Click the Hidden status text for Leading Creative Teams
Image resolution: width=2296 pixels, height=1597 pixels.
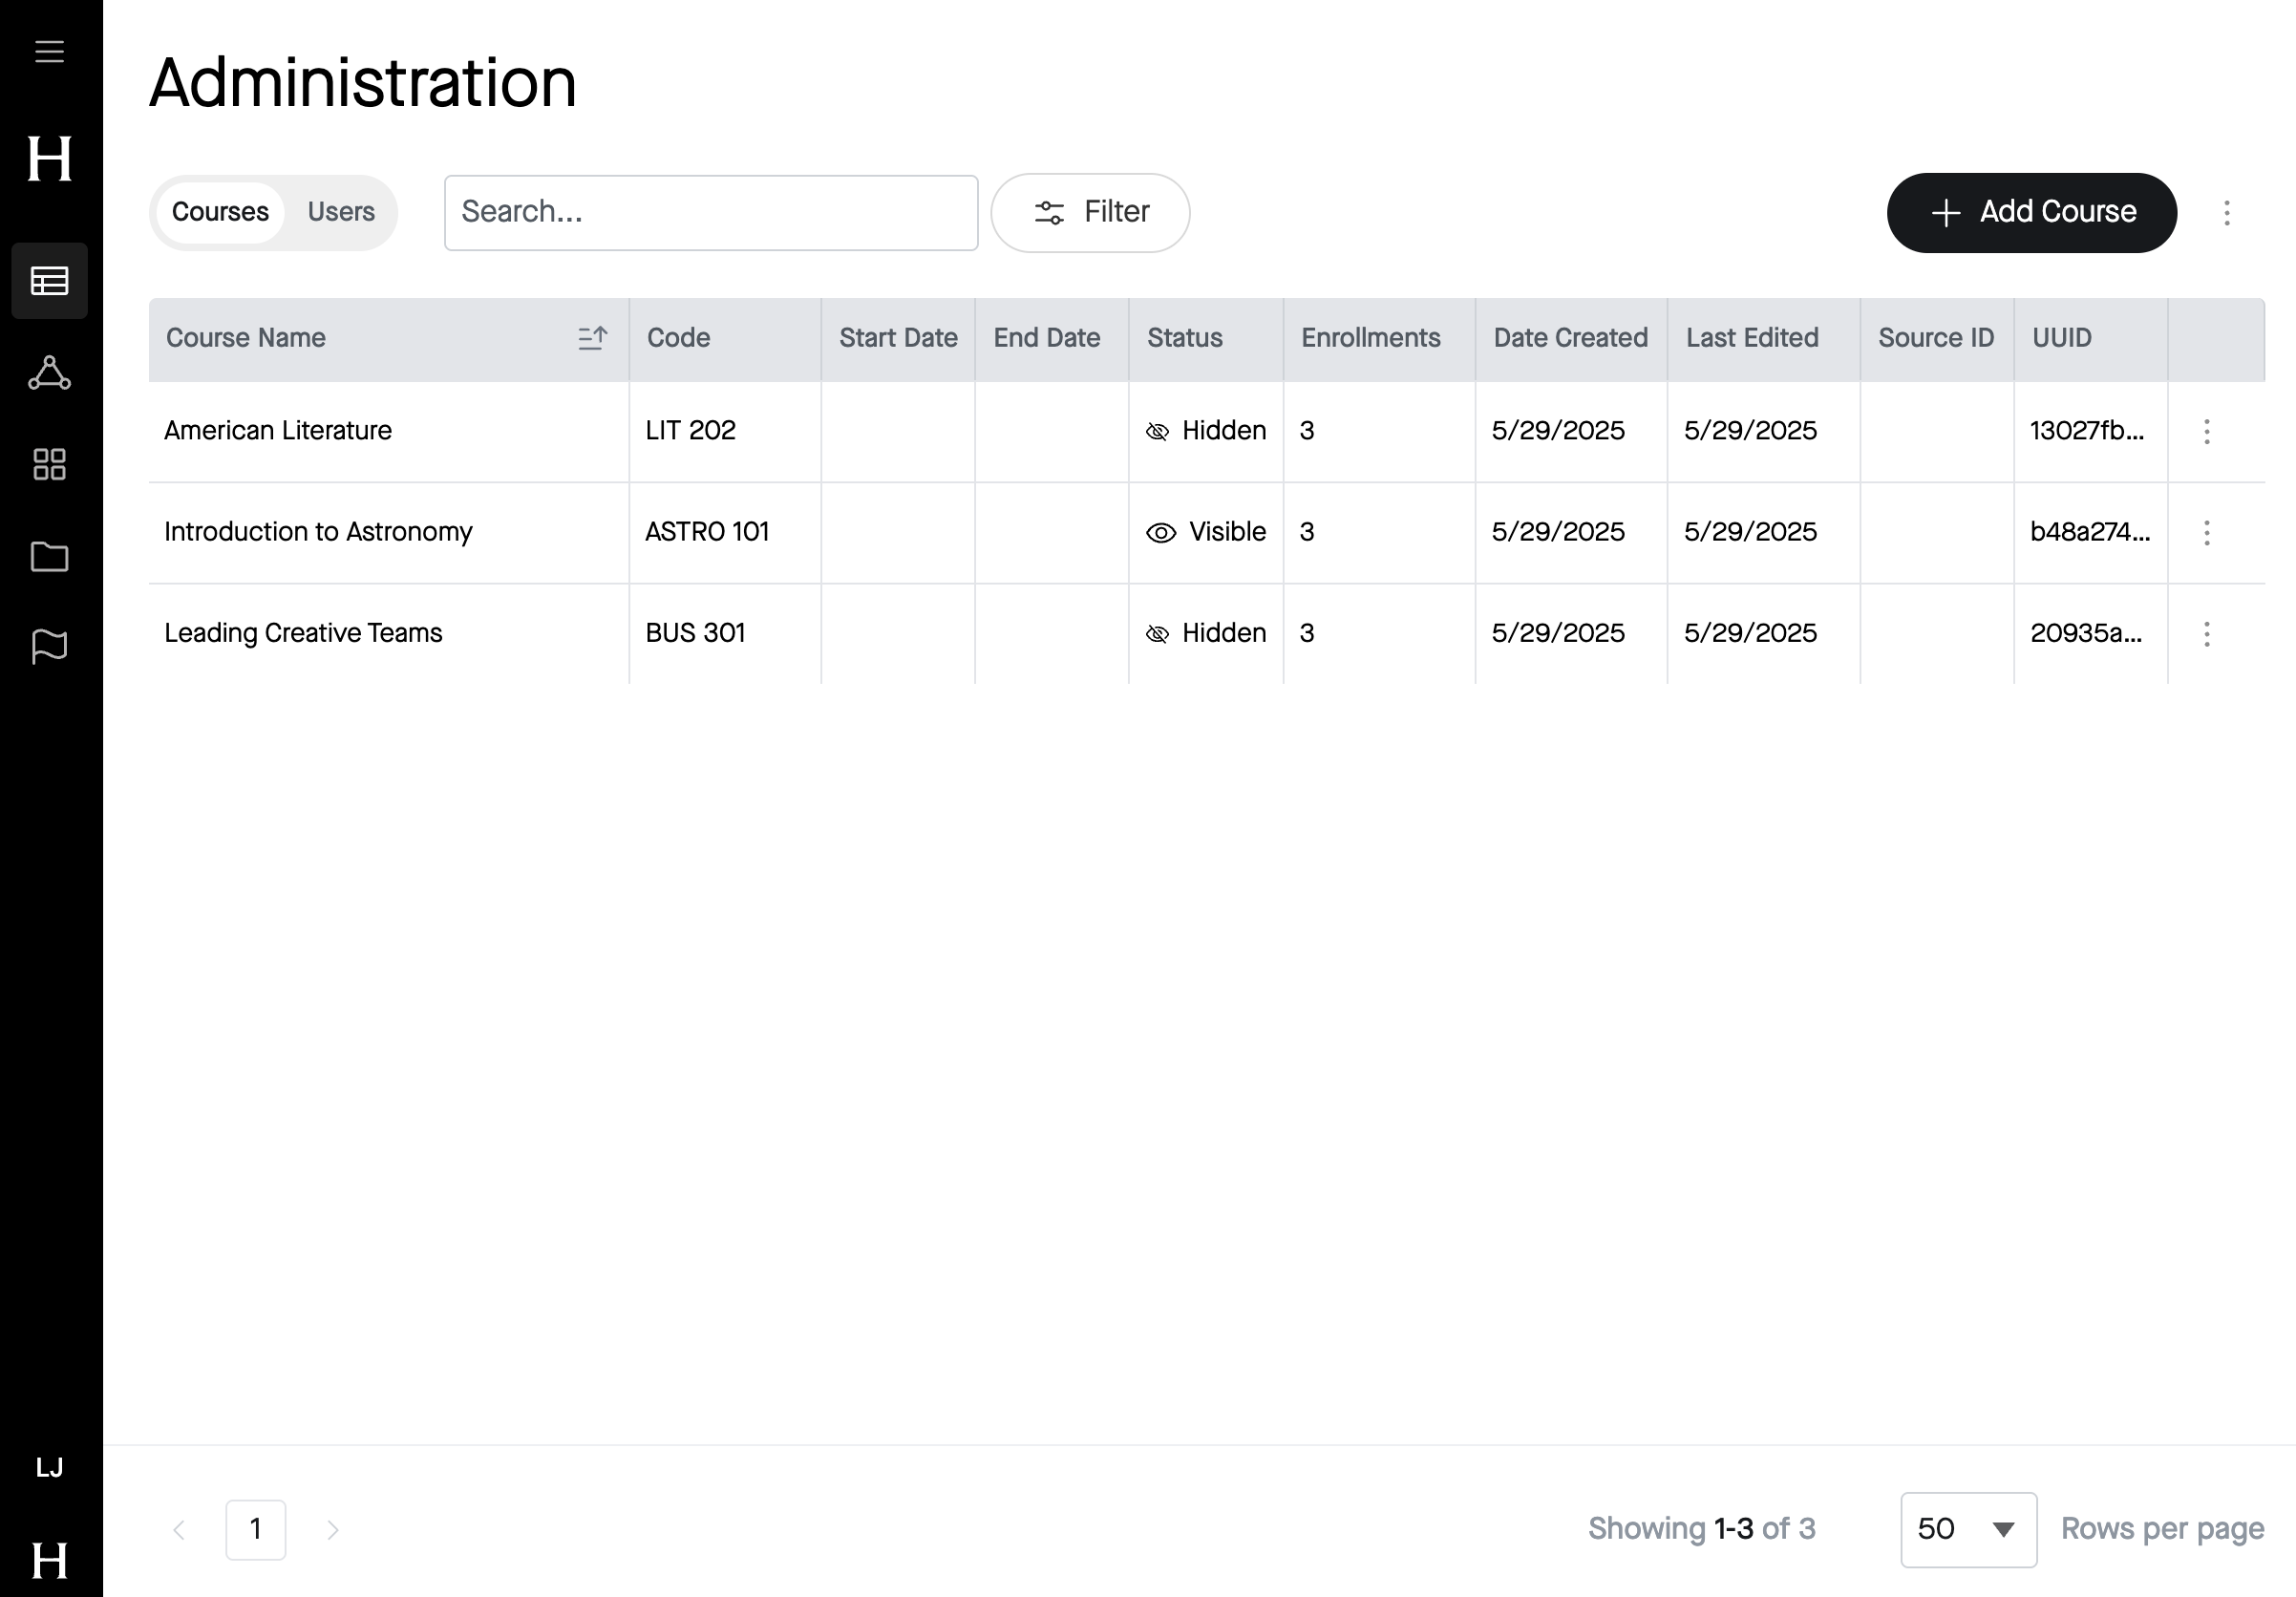coord(1224,633)
